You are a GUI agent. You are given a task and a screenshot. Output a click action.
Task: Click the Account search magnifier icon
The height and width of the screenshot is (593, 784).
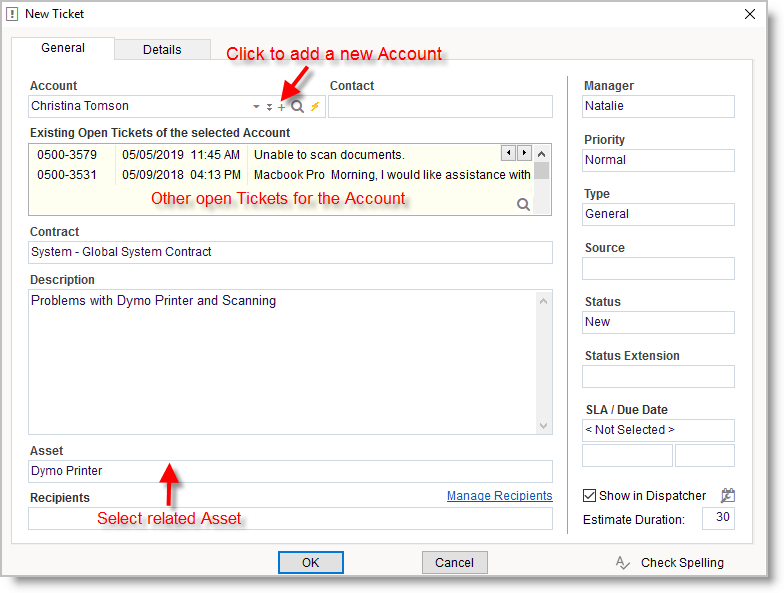297,107
